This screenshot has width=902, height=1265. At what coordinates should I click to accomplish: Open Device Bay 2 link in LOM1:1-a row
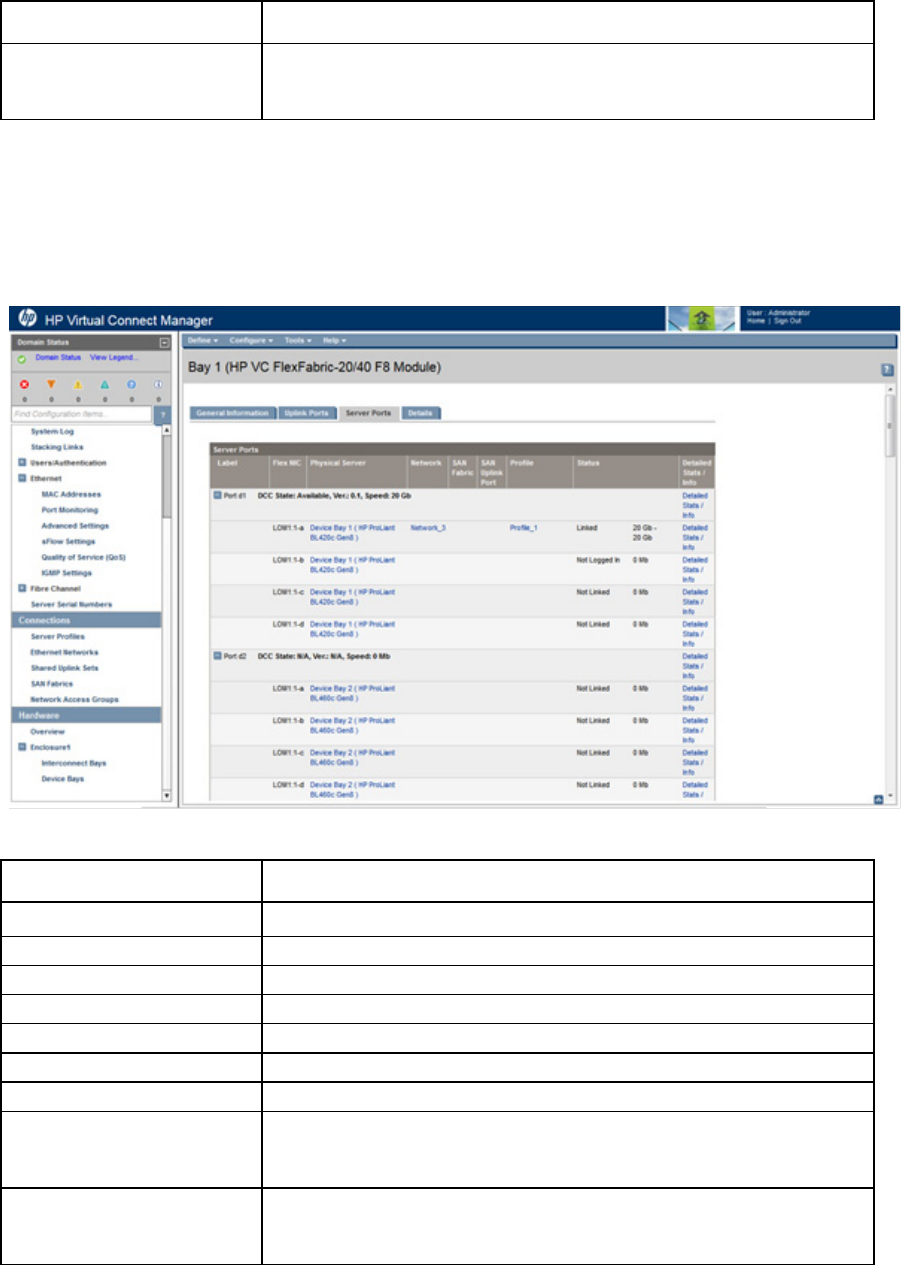coord(353,692)
